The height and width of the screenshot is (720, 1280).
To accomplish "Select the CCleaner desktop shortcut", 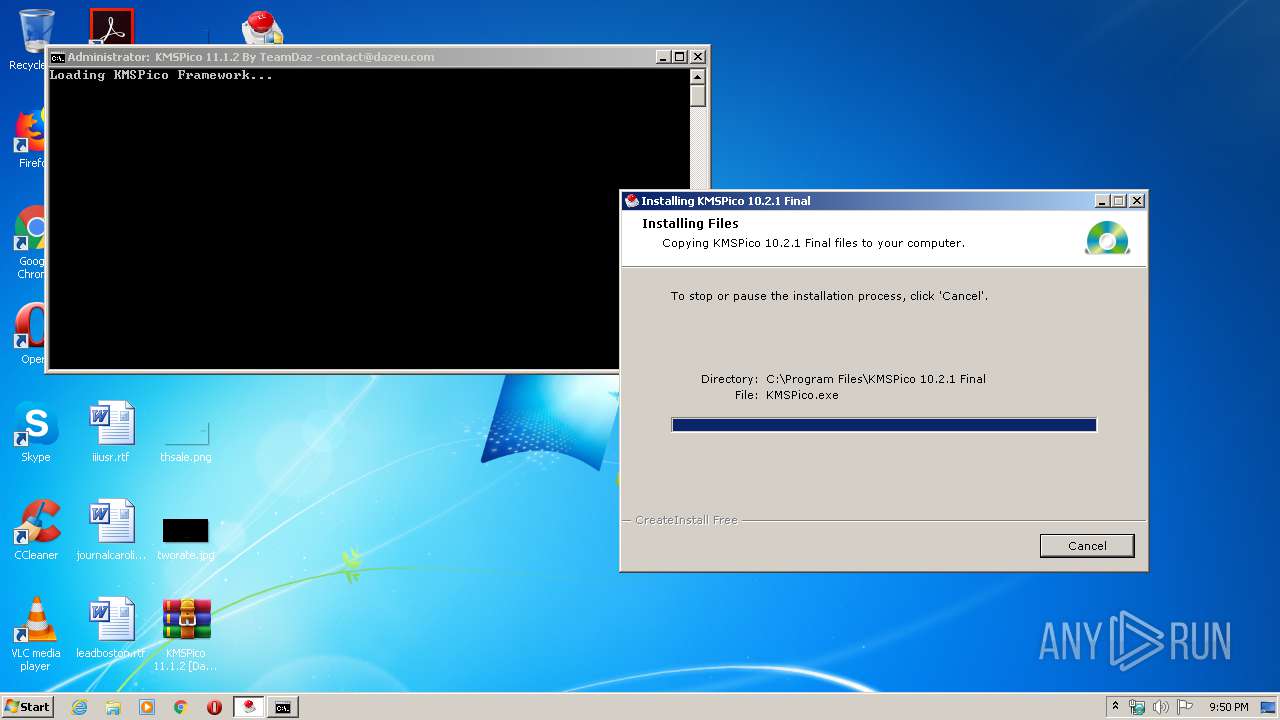I will [x=36, y=530].
